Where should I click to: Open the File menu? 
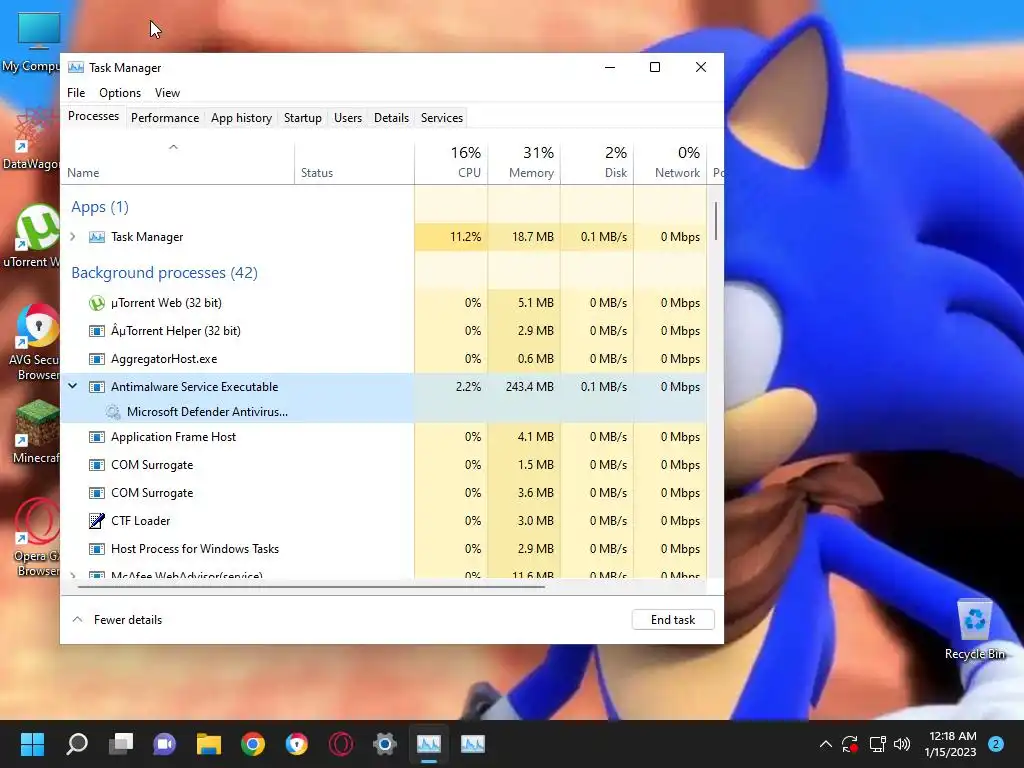pos(76,93)
